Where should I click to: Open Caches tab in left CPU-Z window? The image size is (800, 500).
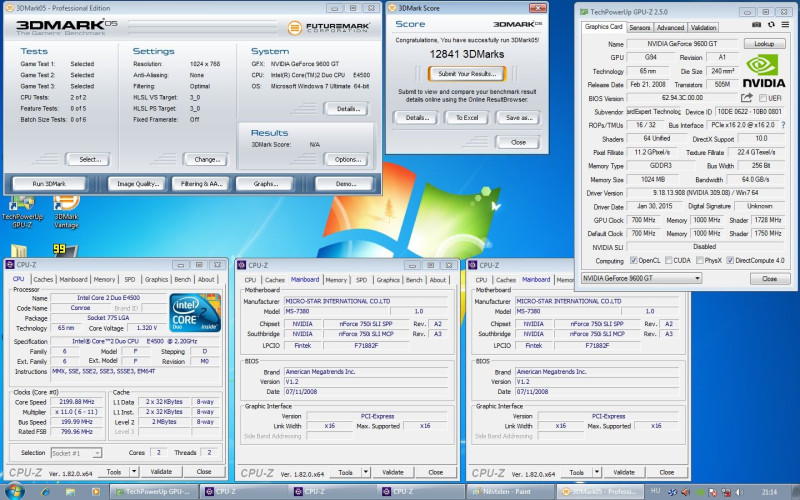click(43, 280)
